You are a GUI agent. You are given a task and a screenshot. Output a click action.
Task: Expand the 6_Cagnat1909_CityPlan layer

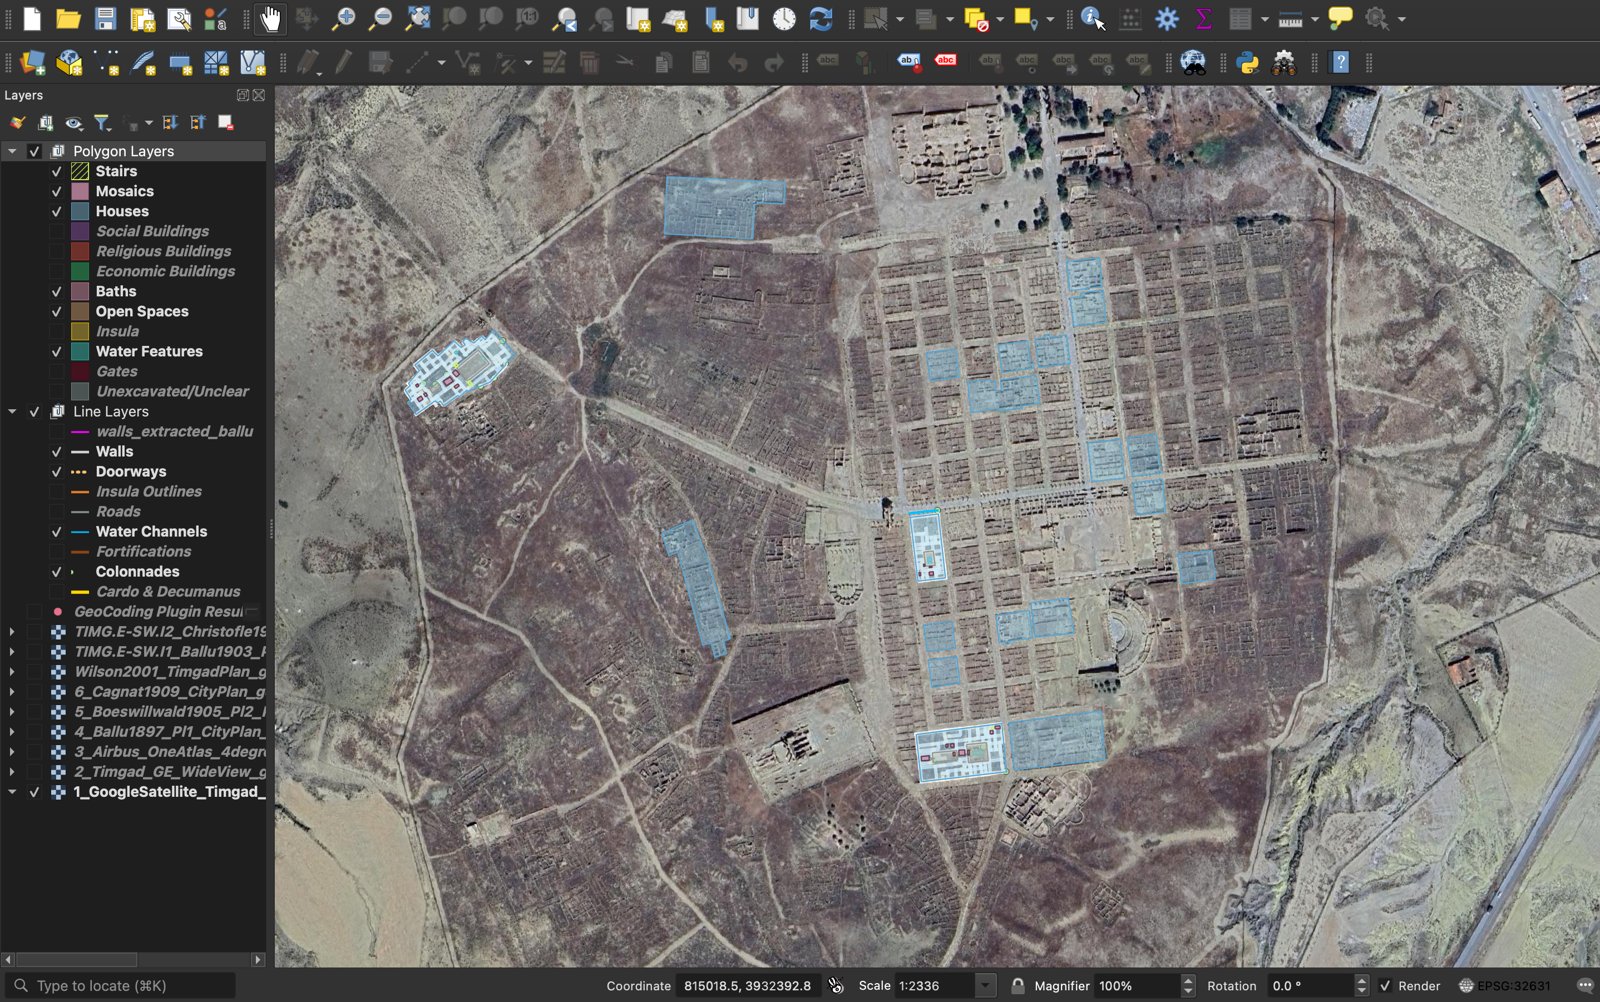point(12,691)
